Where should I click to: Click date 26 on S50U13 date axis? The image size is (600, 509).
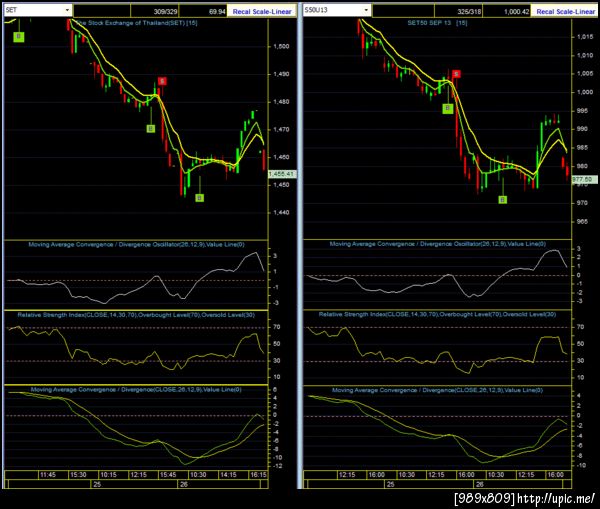click(479, 485)
